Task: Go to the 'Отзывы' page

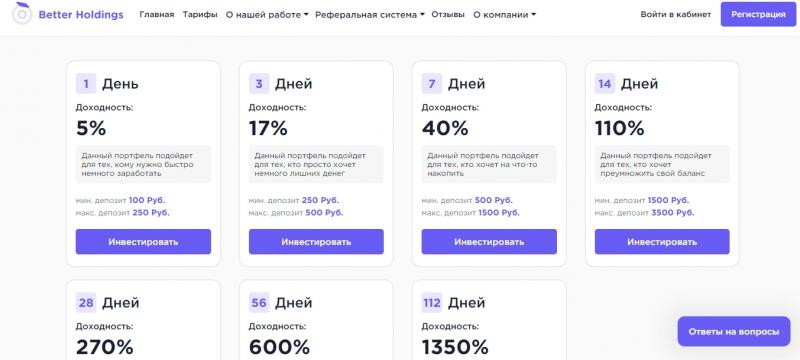Action: [x=448, y=15]
